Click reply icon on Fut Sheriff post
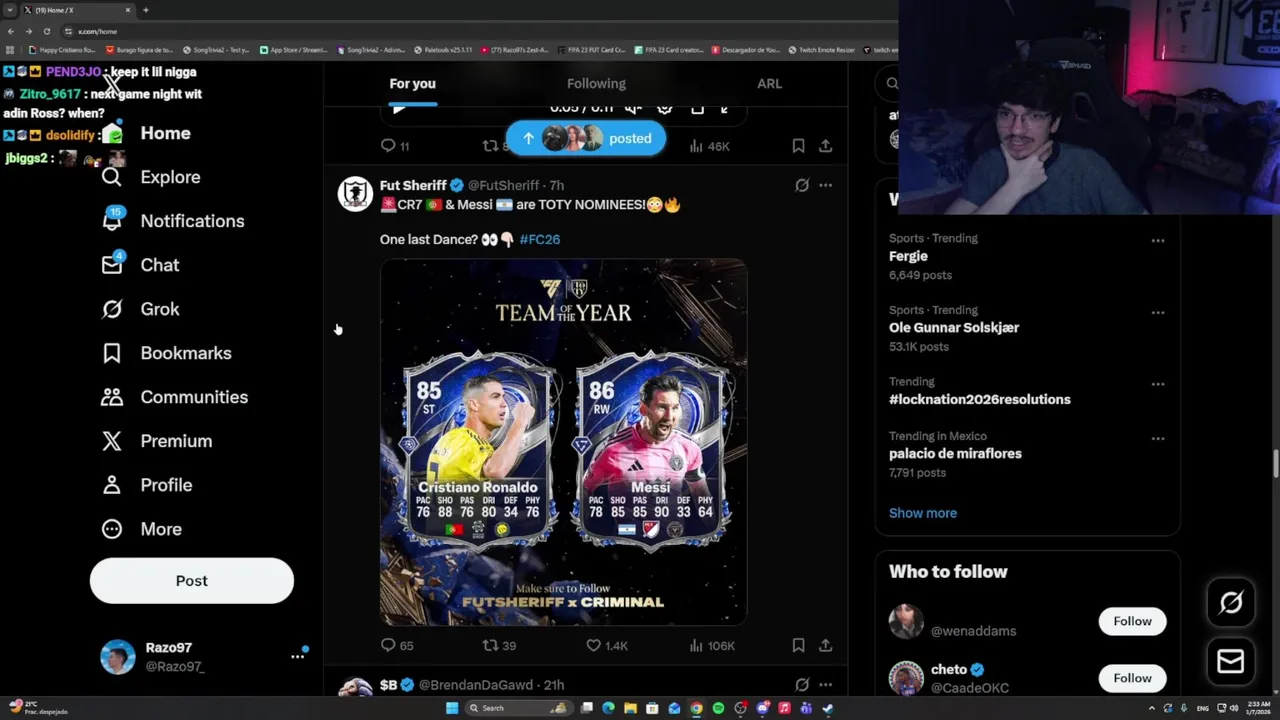This screenshot has width=1280, height=720. pyautogui.click(x=388, y=645)
